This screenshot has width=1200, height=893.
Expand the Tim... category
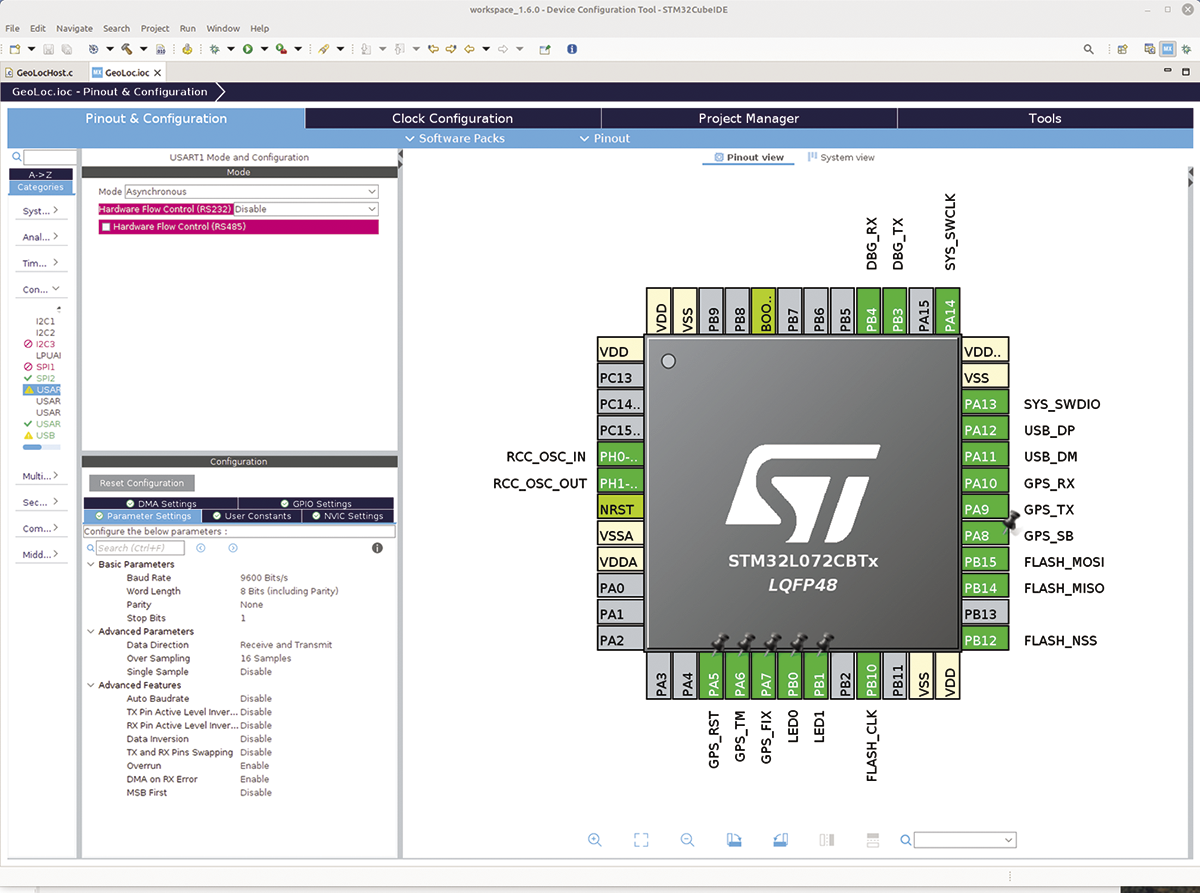(x=40, y=263)
